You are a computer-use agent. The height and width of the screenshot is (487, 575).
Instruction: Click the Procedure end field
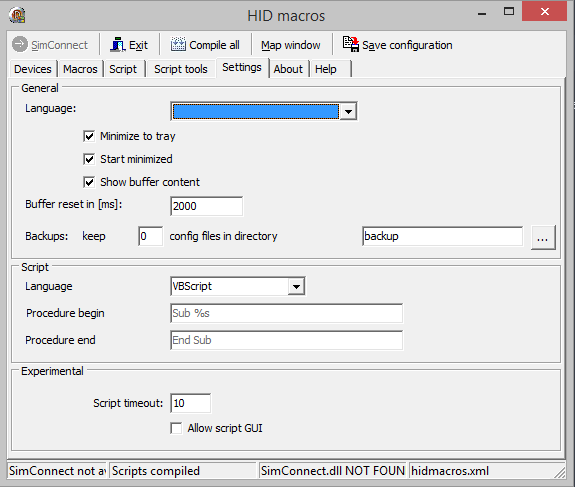point(287,340)
